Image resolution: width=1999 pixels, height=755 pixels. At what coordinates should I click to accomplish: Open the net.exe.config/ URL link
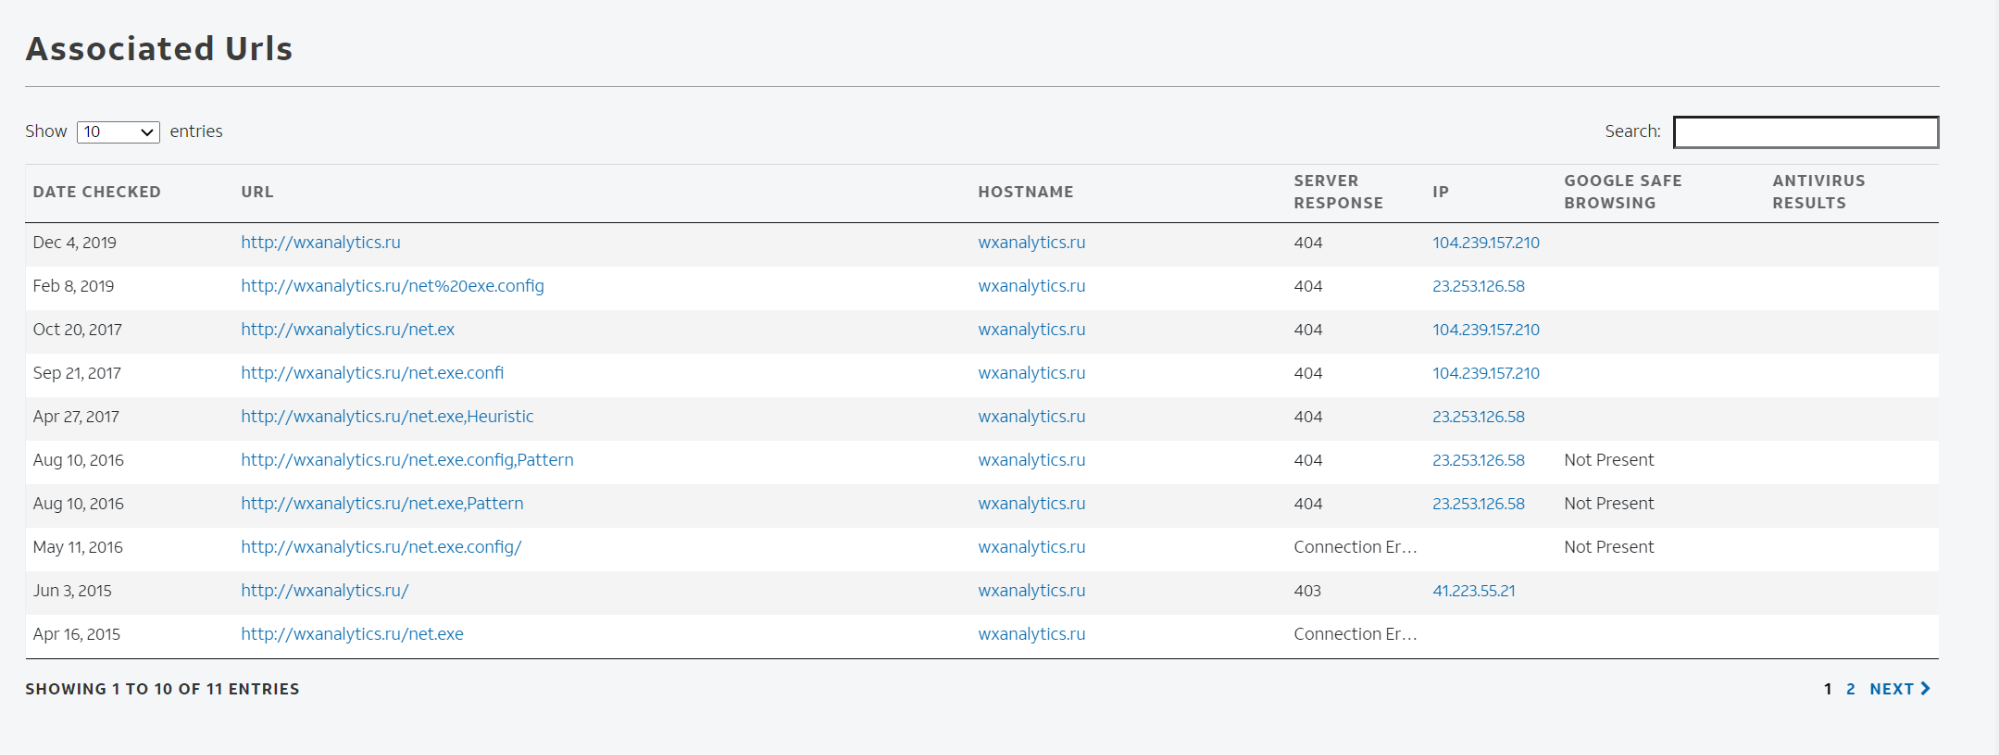point(381,547)
